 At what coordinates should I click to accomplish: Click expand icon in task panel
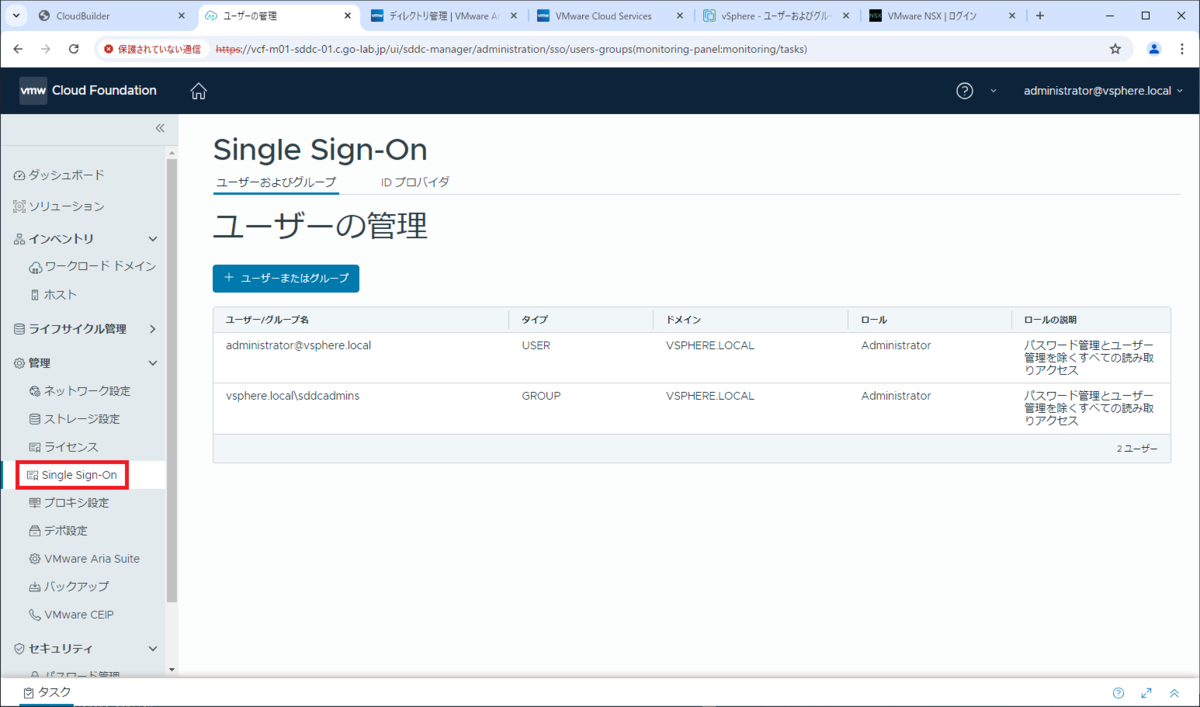1146,693
